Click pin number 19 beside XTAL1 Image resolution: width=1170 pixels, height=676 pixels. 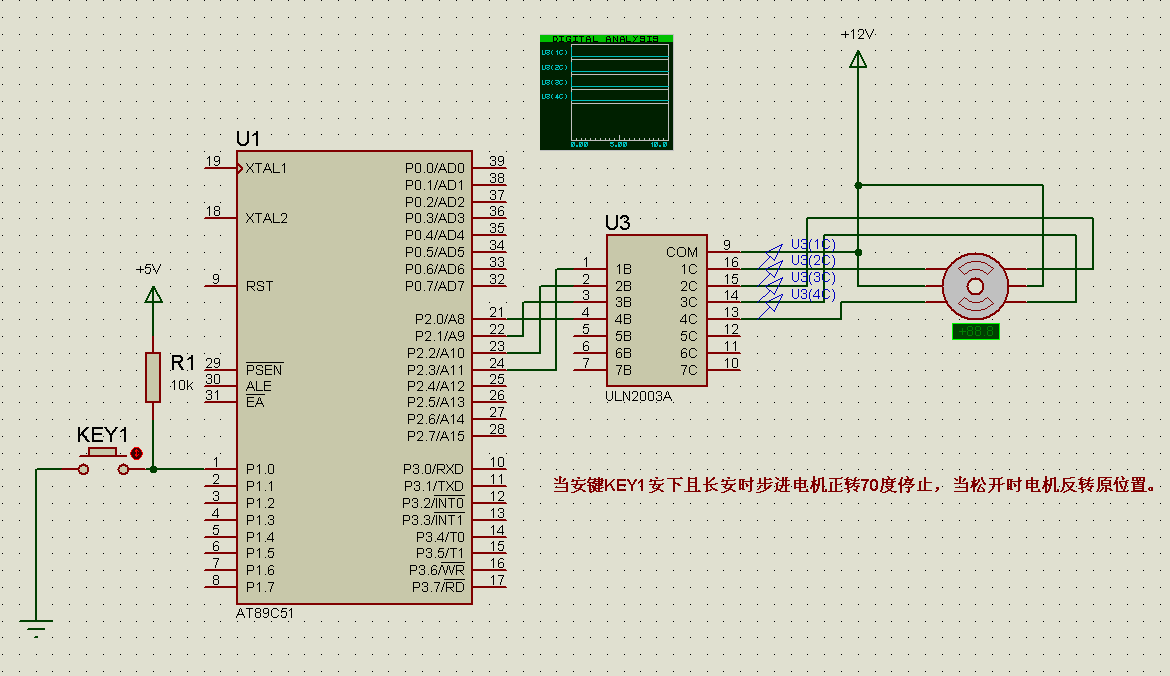point(213,160)
